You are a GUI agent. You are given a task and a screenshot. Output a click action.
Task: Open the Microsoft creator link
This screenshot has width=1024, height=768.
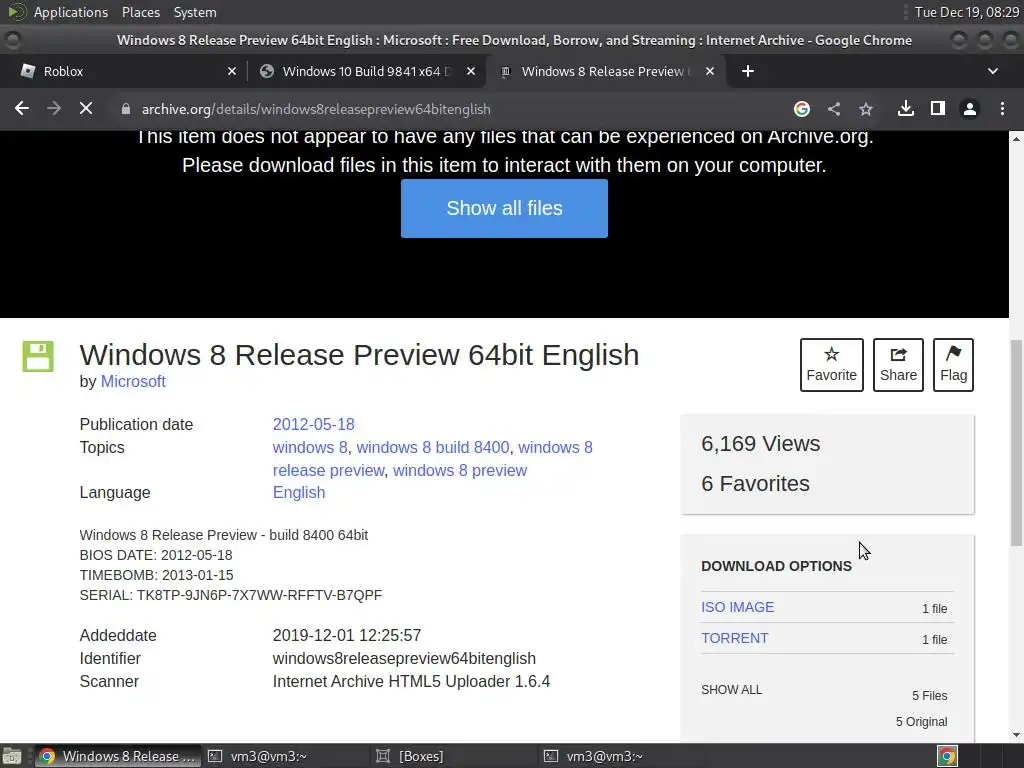133,381
